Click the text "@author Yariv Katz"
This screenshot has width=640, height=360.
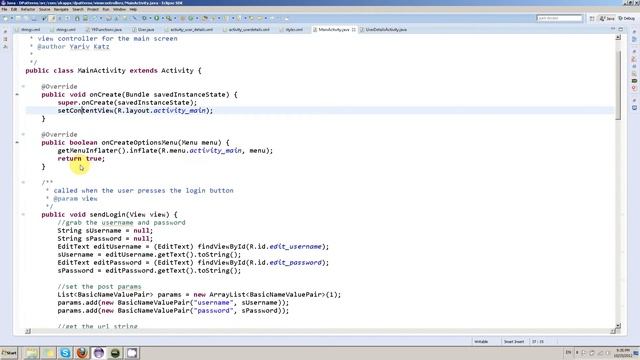(73, 47)
